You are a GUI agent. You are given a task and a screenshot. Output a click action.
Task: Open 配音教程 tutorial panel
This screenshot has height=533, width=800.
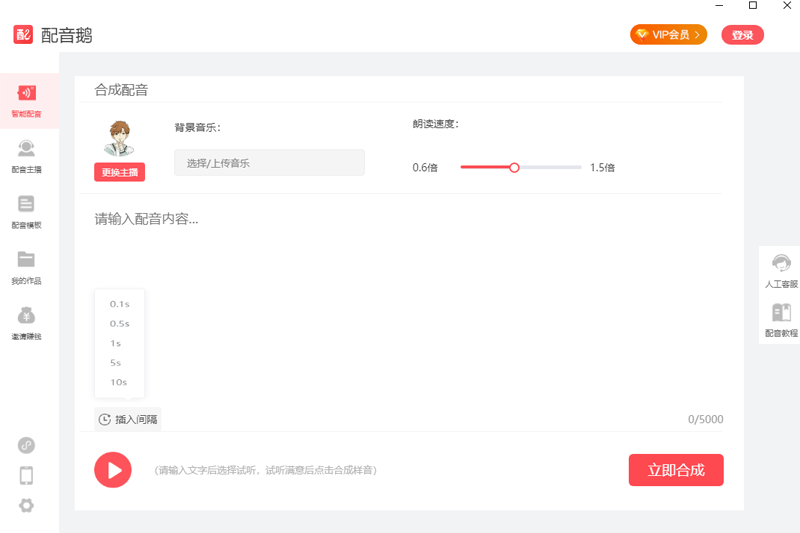[x=781, y=318]
